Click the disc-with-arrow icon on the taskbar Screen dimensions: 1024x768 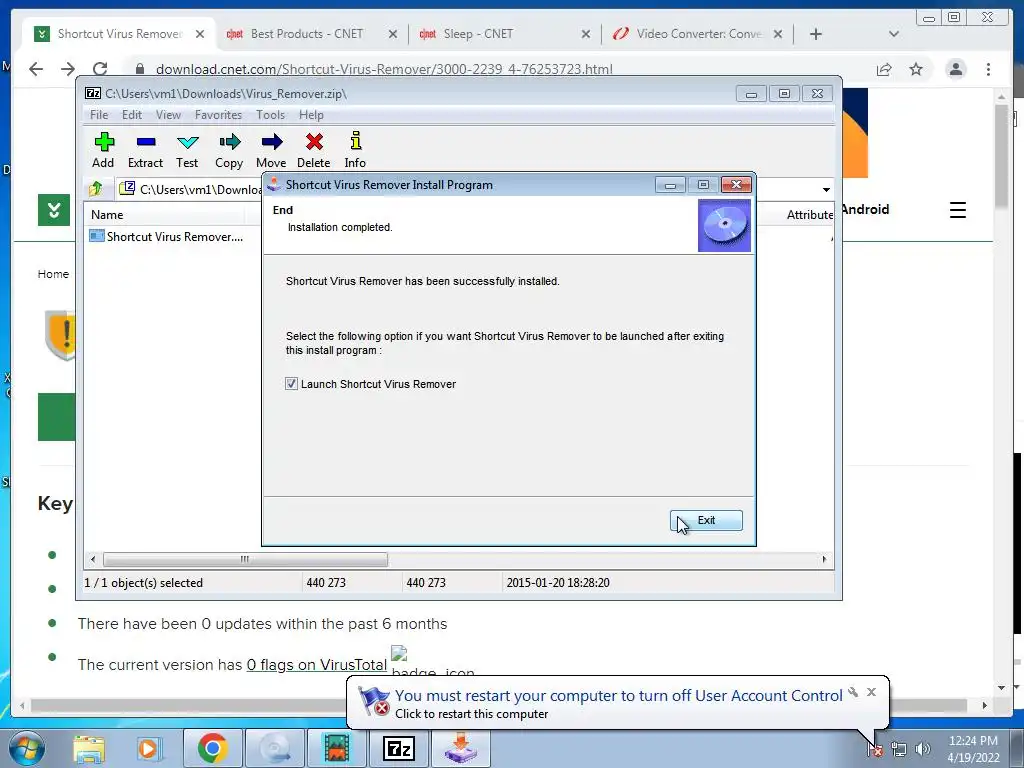(x=274, y=748)
